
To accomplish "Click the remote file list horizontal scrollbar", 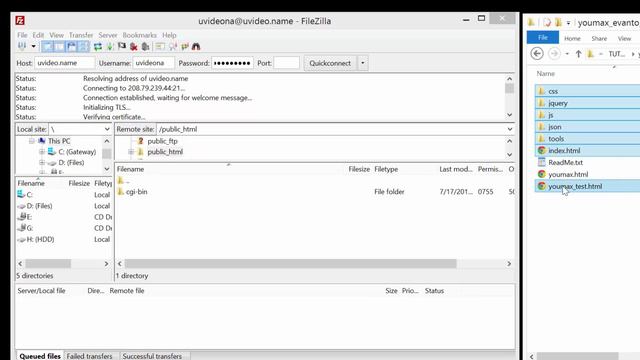I will (290, 264).
